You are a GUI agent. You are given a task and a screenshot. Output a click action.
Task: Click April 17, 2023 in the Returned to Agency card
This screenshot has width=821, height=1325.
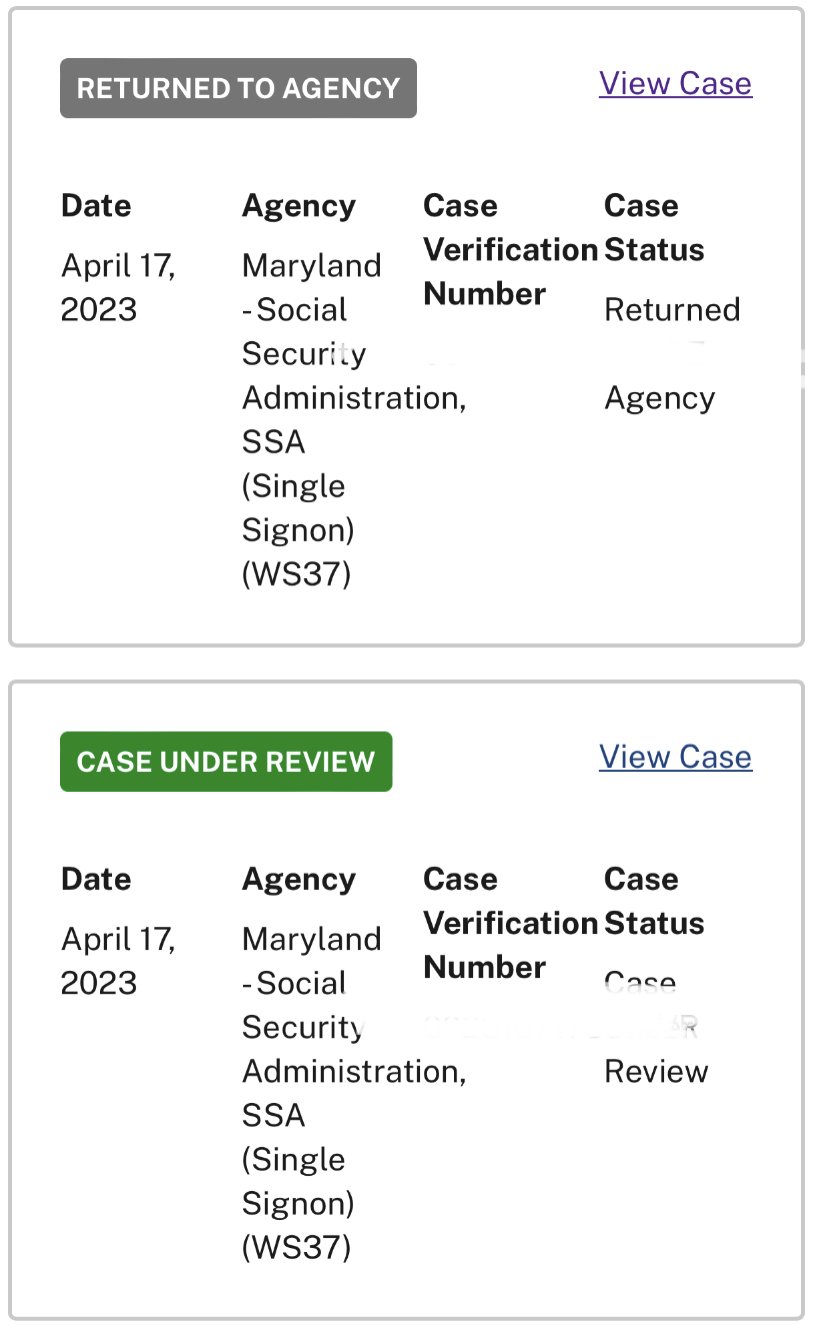[118, 288]
